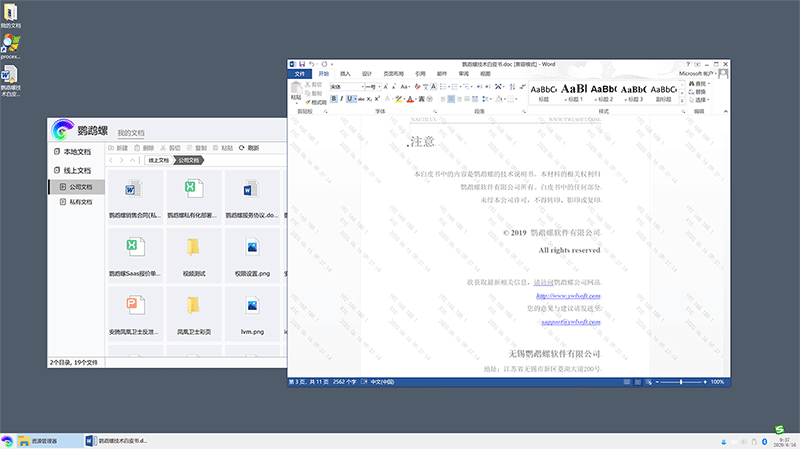Viewport: 800px width, 449px height.
Task: Select the lvm.png file thumbnail
Action: click(252, 312)
